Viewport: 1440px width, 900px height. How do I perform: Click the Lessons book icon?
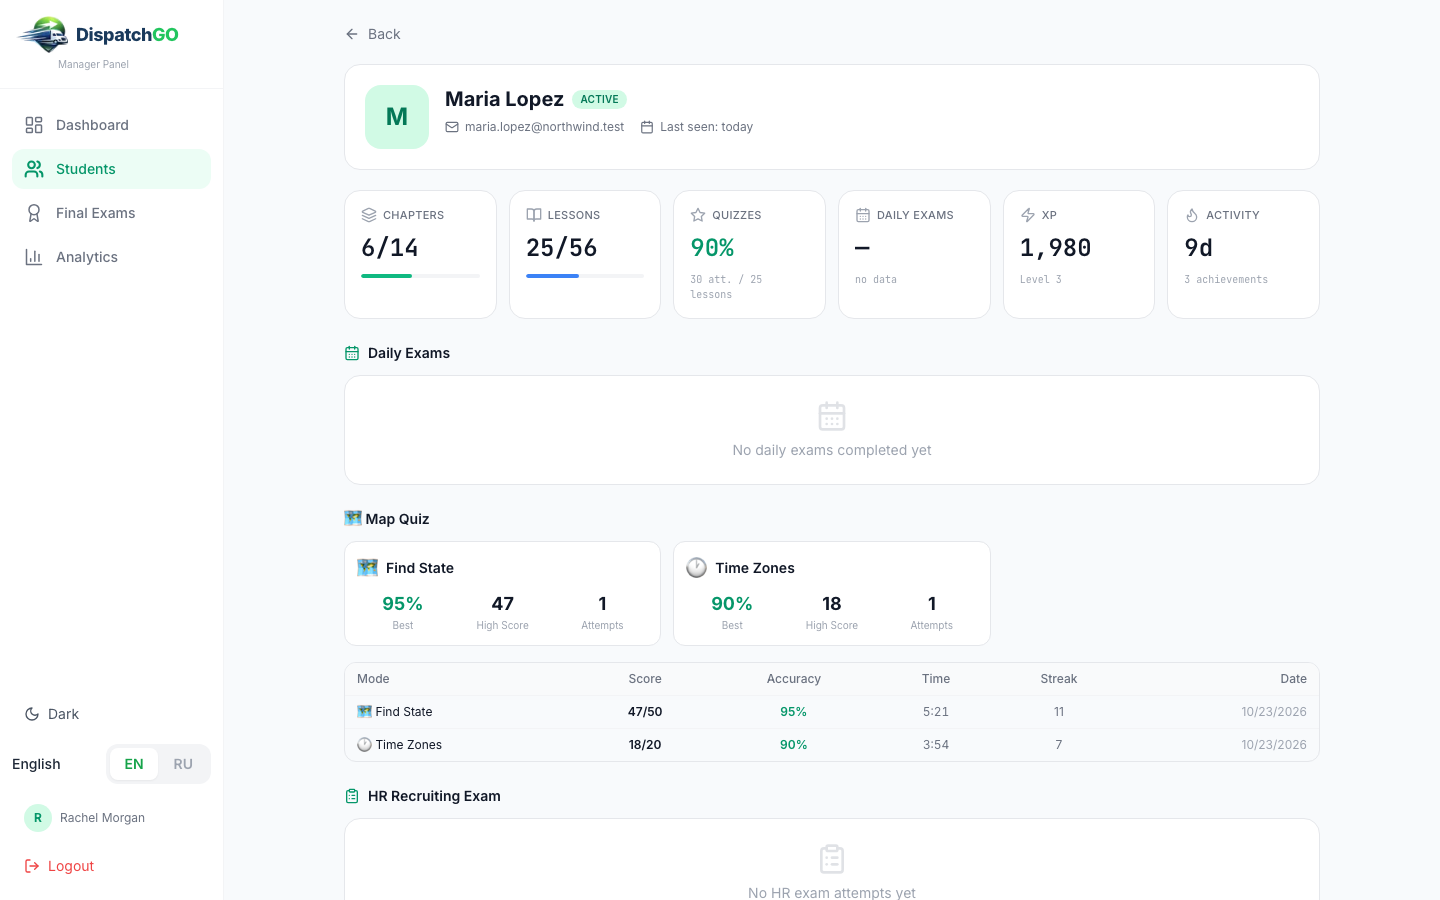[534, 215]
